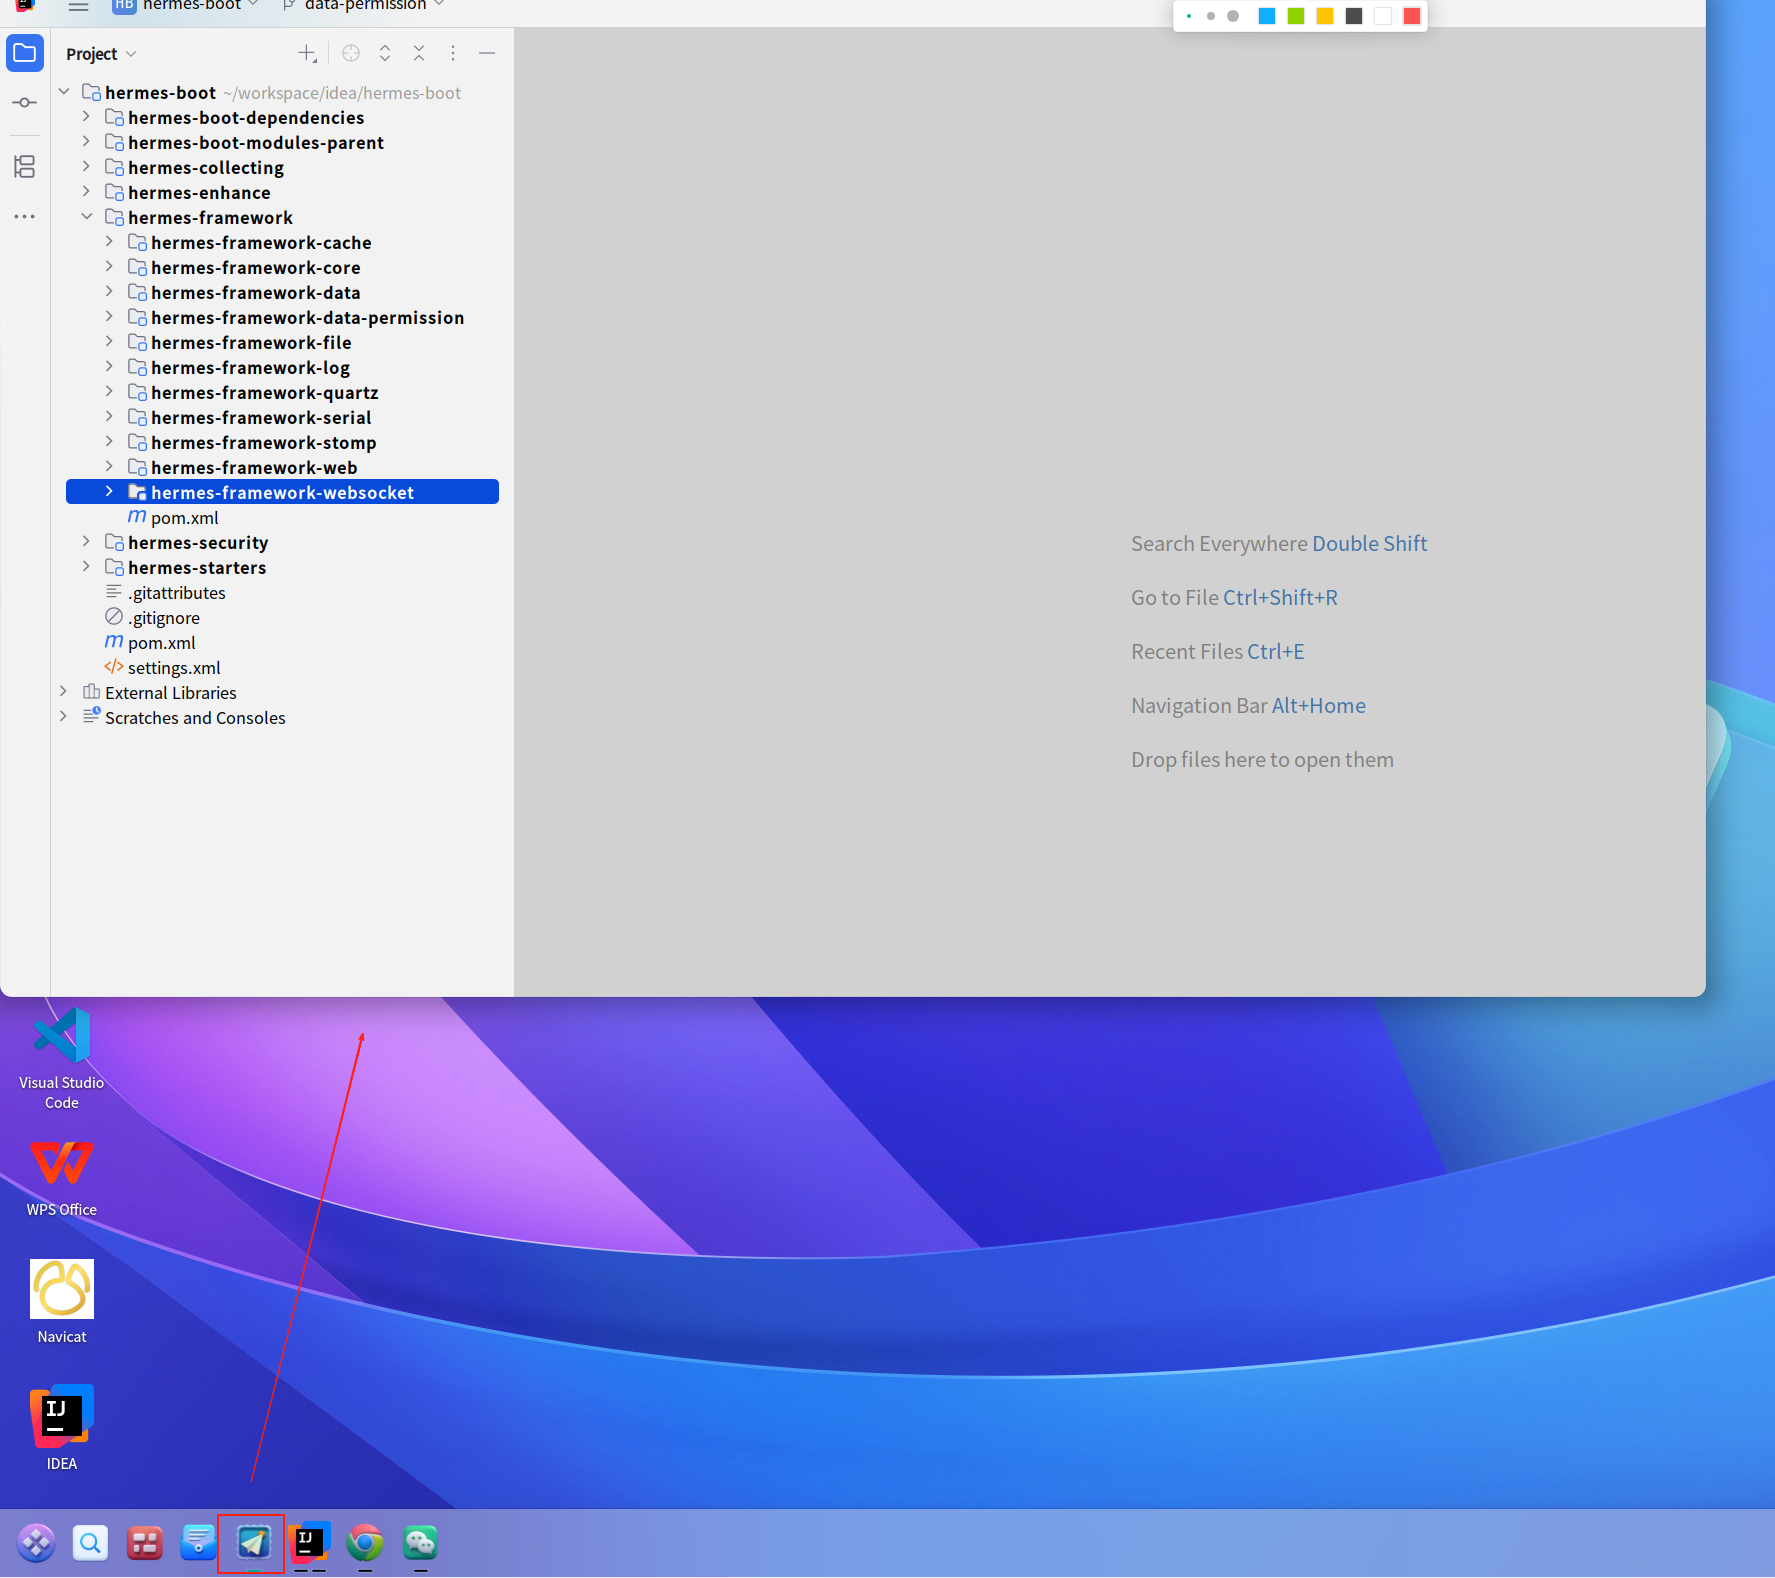The height and width of the screenshot is (1578, 1775).
Task: Pick the blue color swatch
Action: tap(1266, 16)
